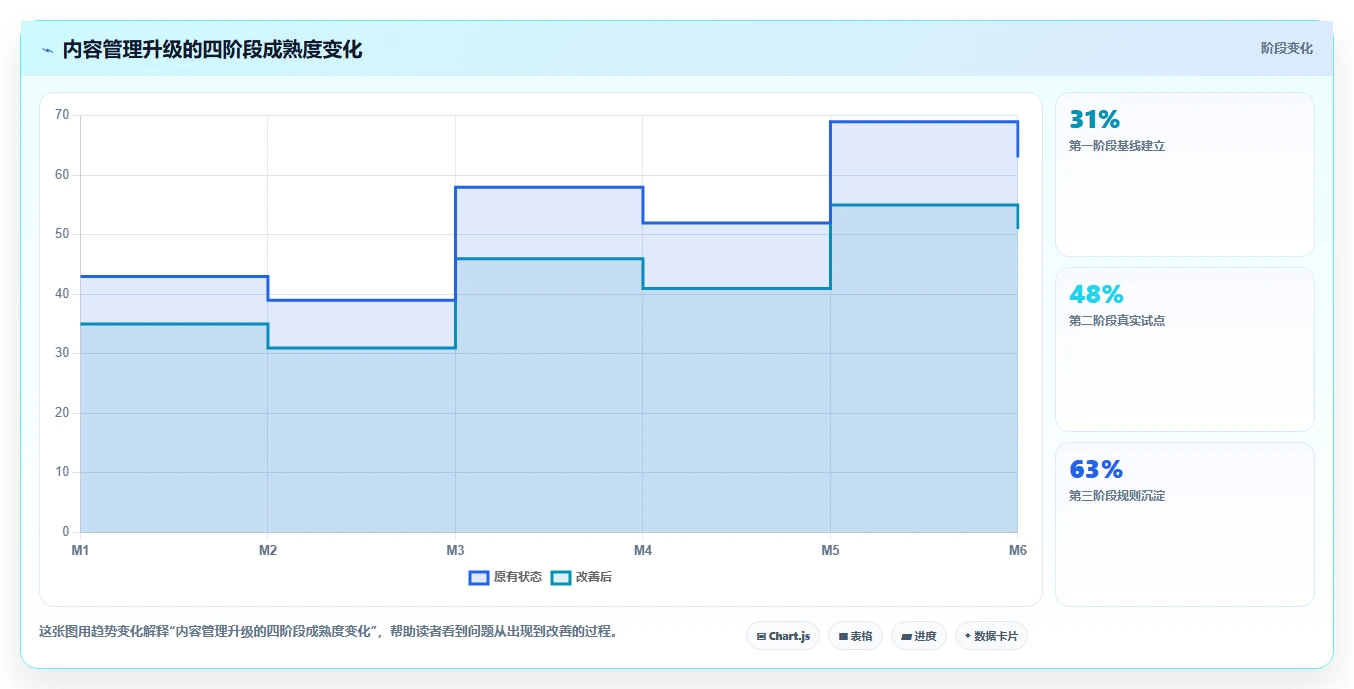
Task: Click the M6 x-axis label
Action: [1017, 550]
